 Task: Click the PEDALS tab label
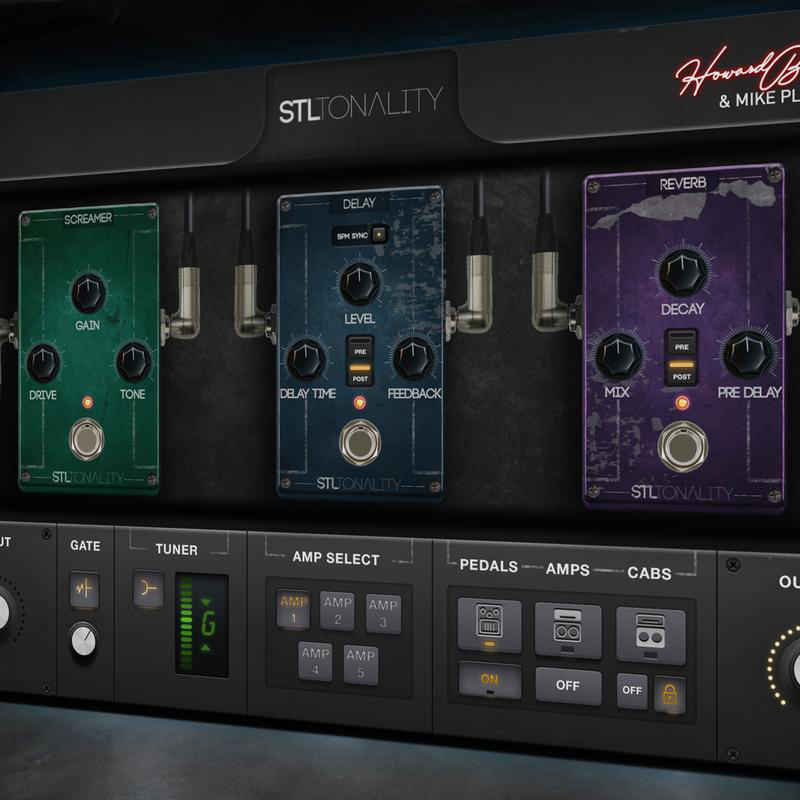pos(489,565)
